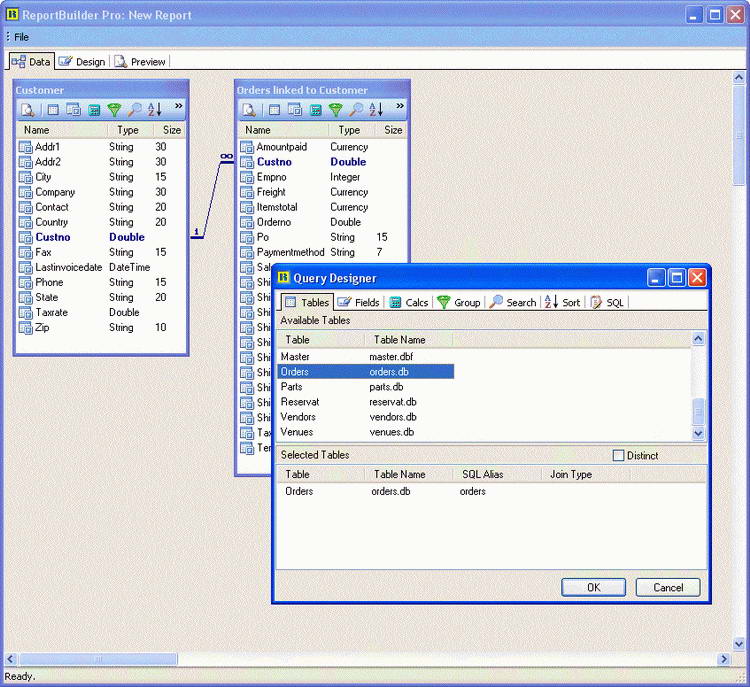The image size is (750, 687).
Task: Select highlighted Orders row in Available Tables
Action: point(365,372)
